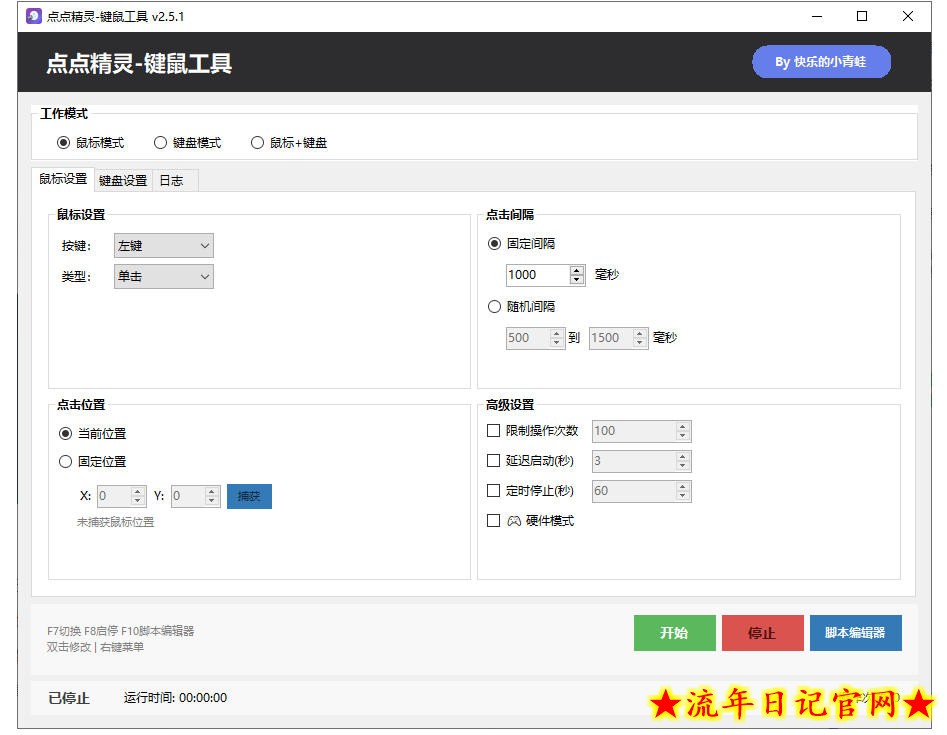Click the blue 捕获 button
This screenshot has height=735, width=947.
pos(249,496)
